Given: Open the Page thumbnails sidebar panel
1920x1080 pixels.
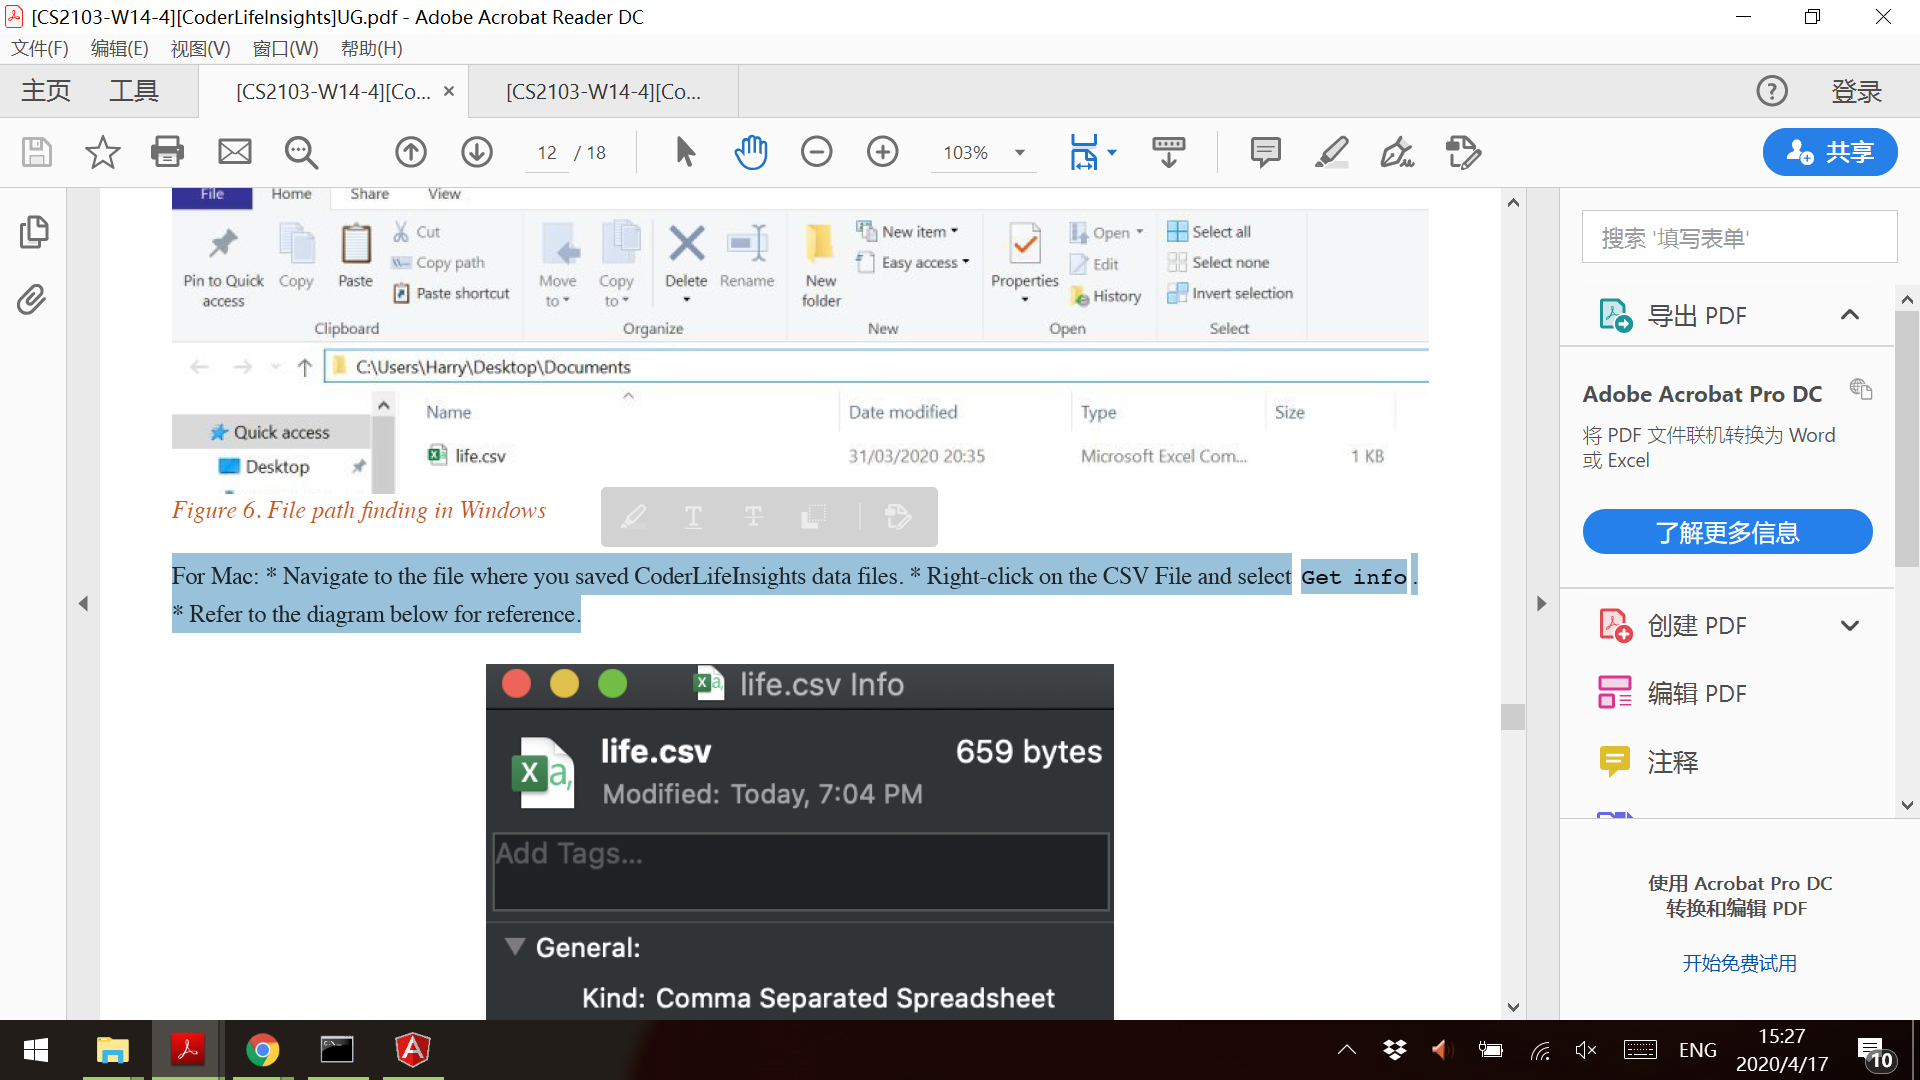Looking at the screenshot, I should point(32,232).
